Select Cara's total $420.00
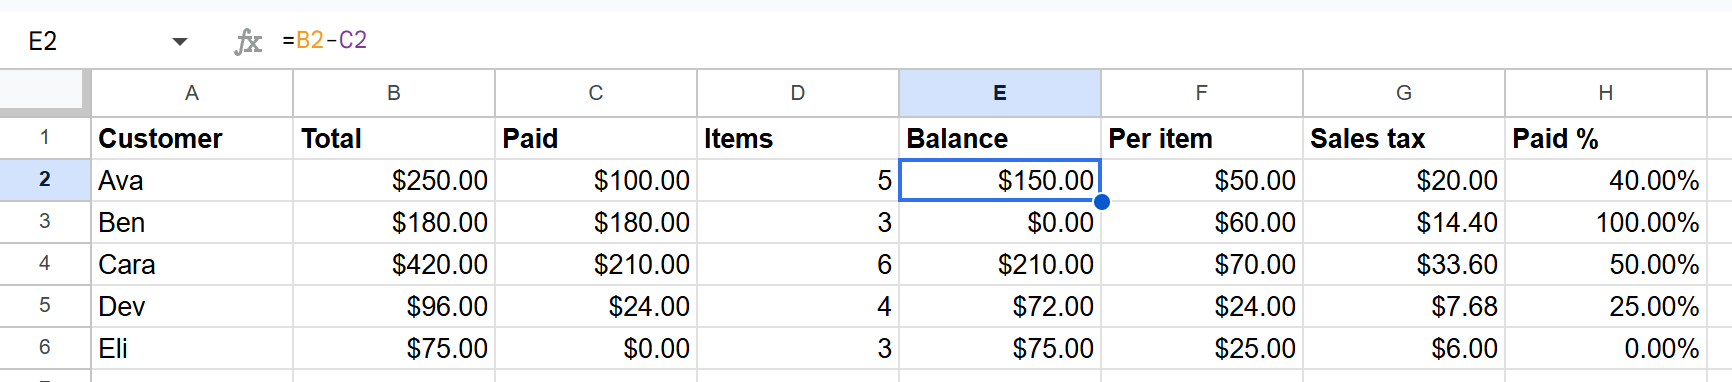 (x=394, y=264)
